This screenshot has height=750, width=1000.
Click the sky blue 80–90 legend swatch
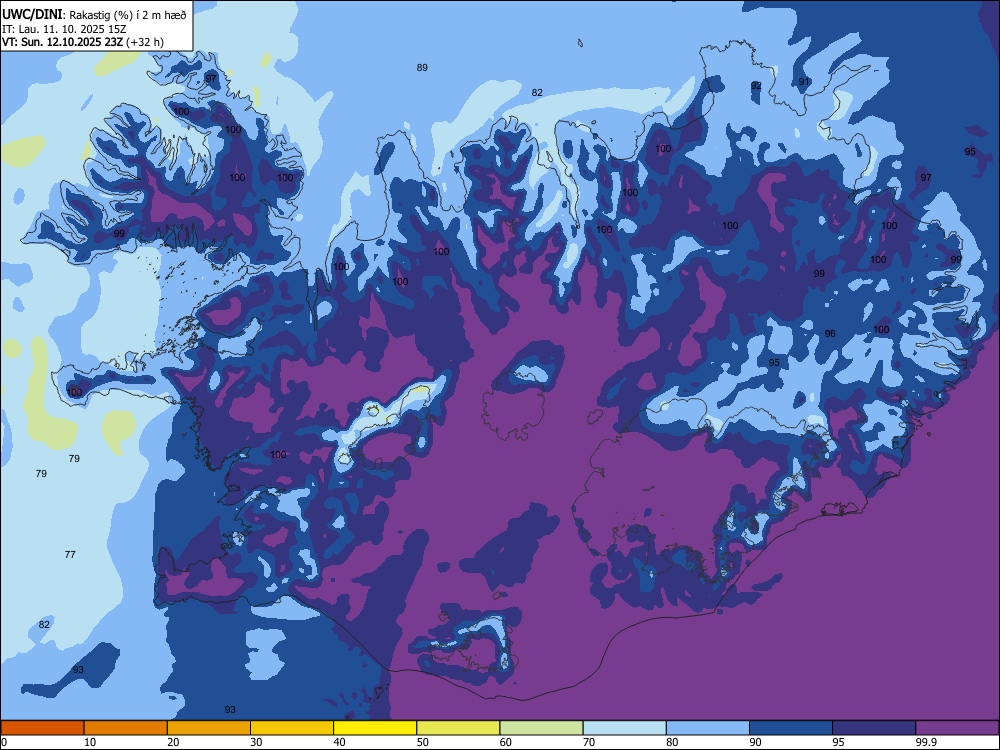coord(708,728)
